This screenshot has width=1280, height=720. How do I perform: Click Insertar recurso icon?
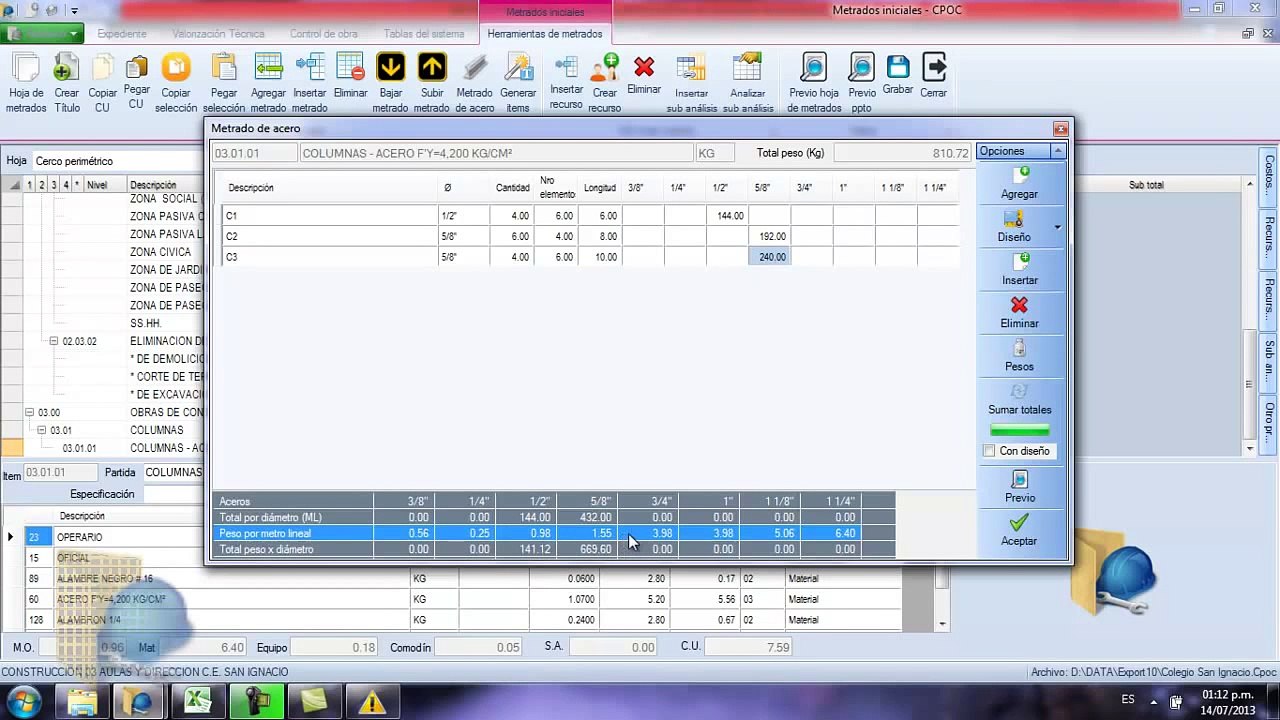pos(566,69)
